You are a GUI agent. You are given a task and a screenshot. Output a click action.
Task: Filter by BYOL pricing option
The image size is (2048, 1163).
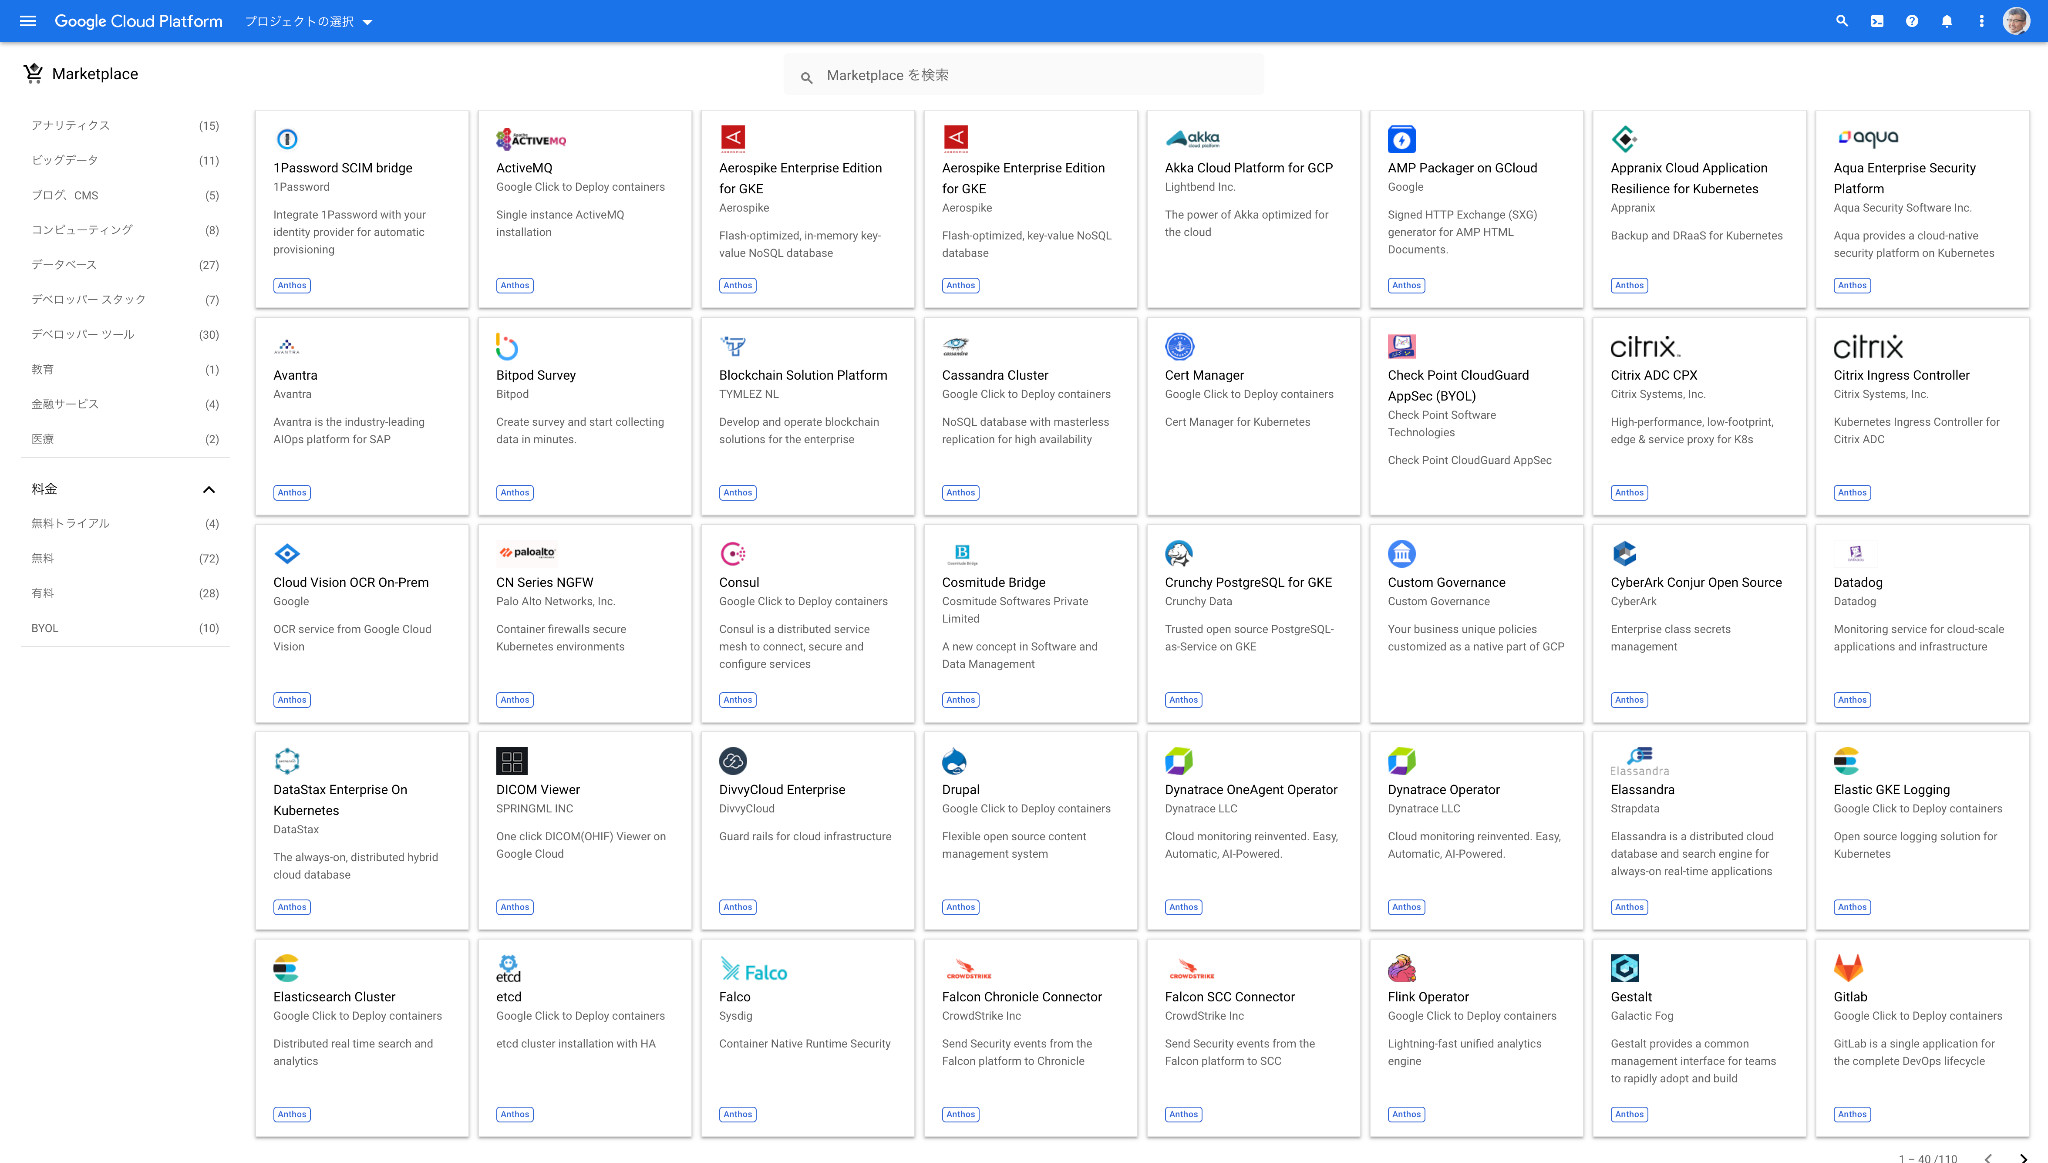[x=45, y=628]
